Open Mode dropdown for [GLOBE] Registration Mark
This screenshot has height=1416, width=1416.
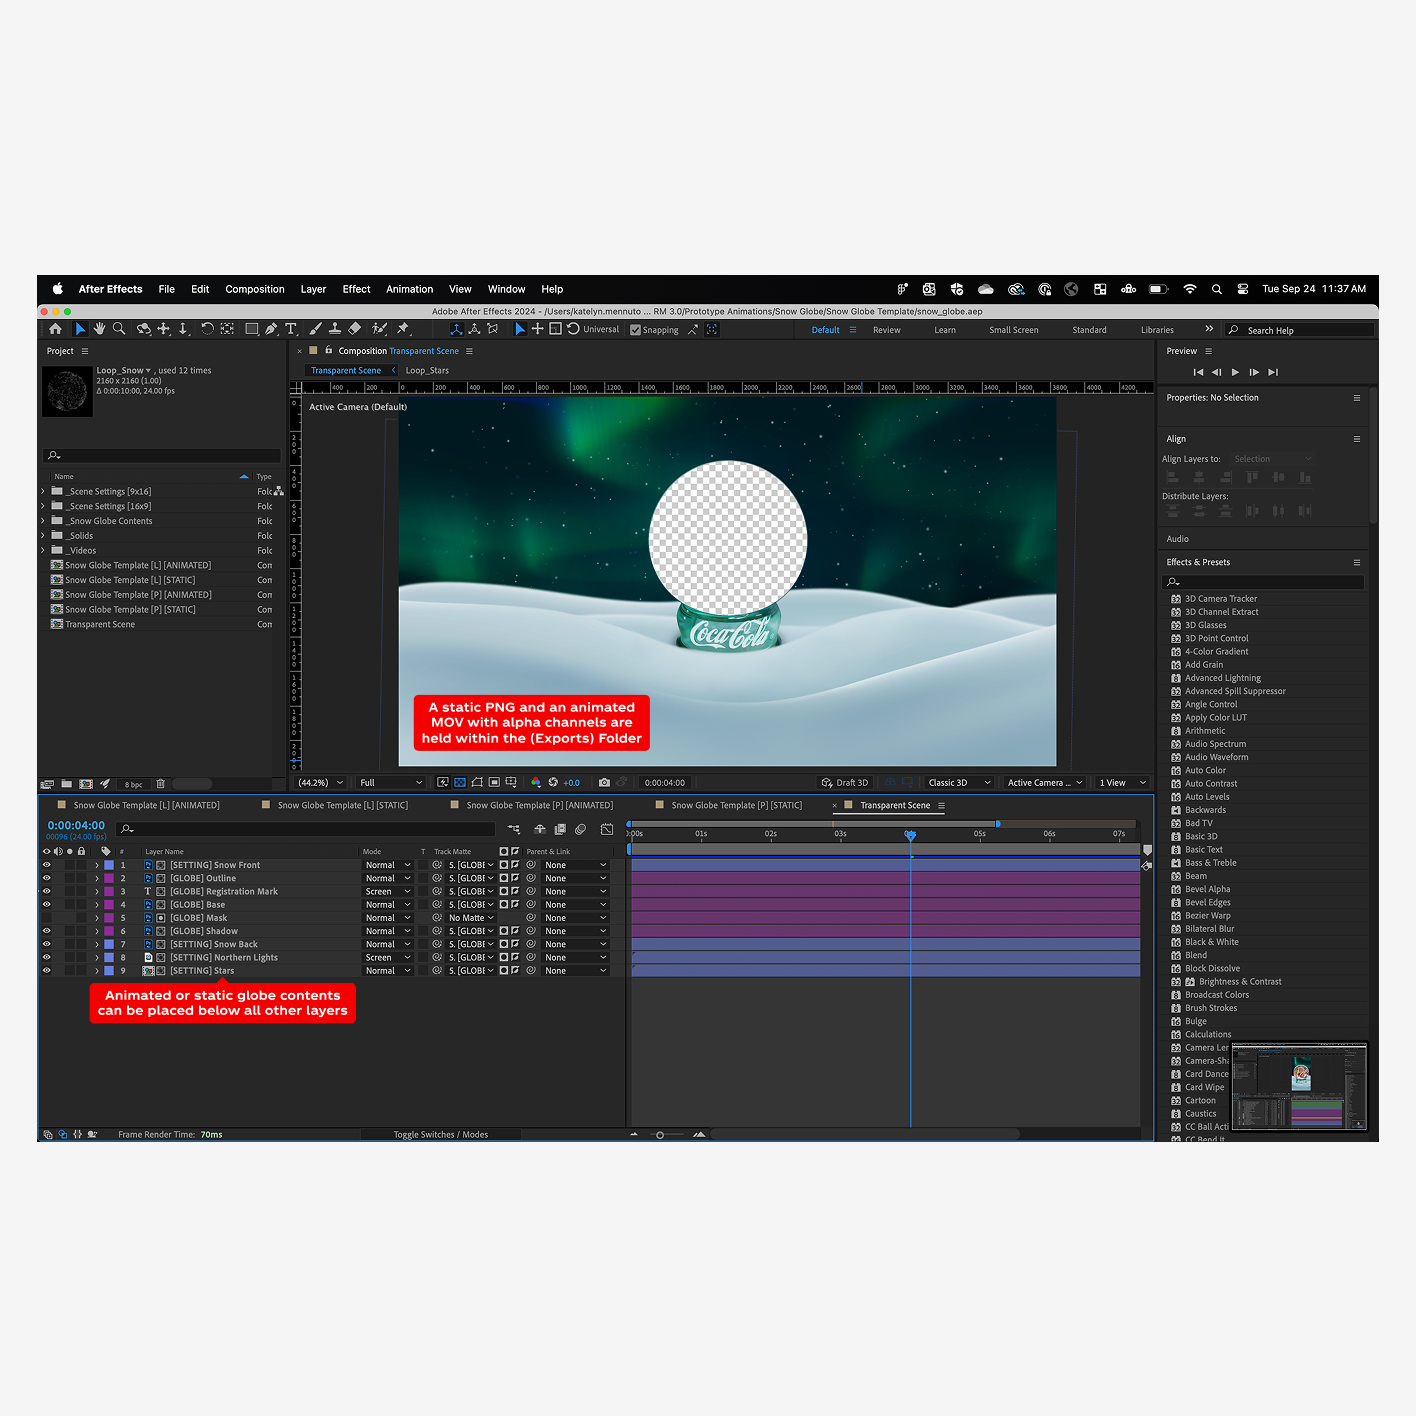(x=387, y=891)
